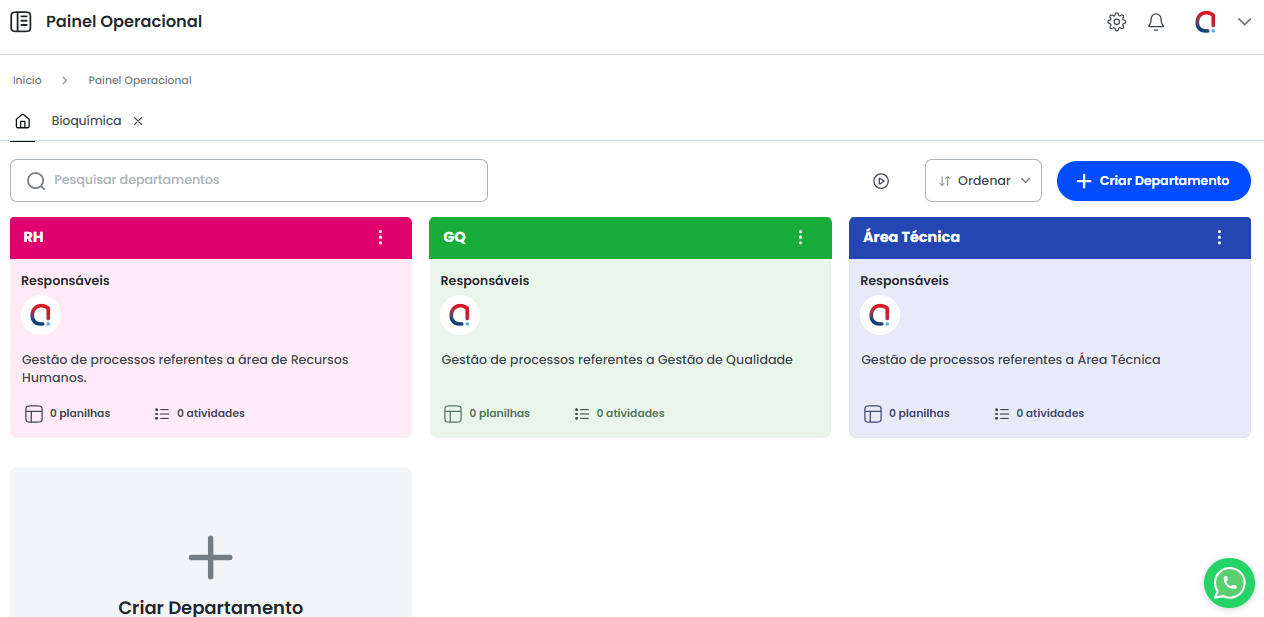Open the GQ card three-dot menu
Viewport: 1264px width, 617px height.
coord(800,237)
